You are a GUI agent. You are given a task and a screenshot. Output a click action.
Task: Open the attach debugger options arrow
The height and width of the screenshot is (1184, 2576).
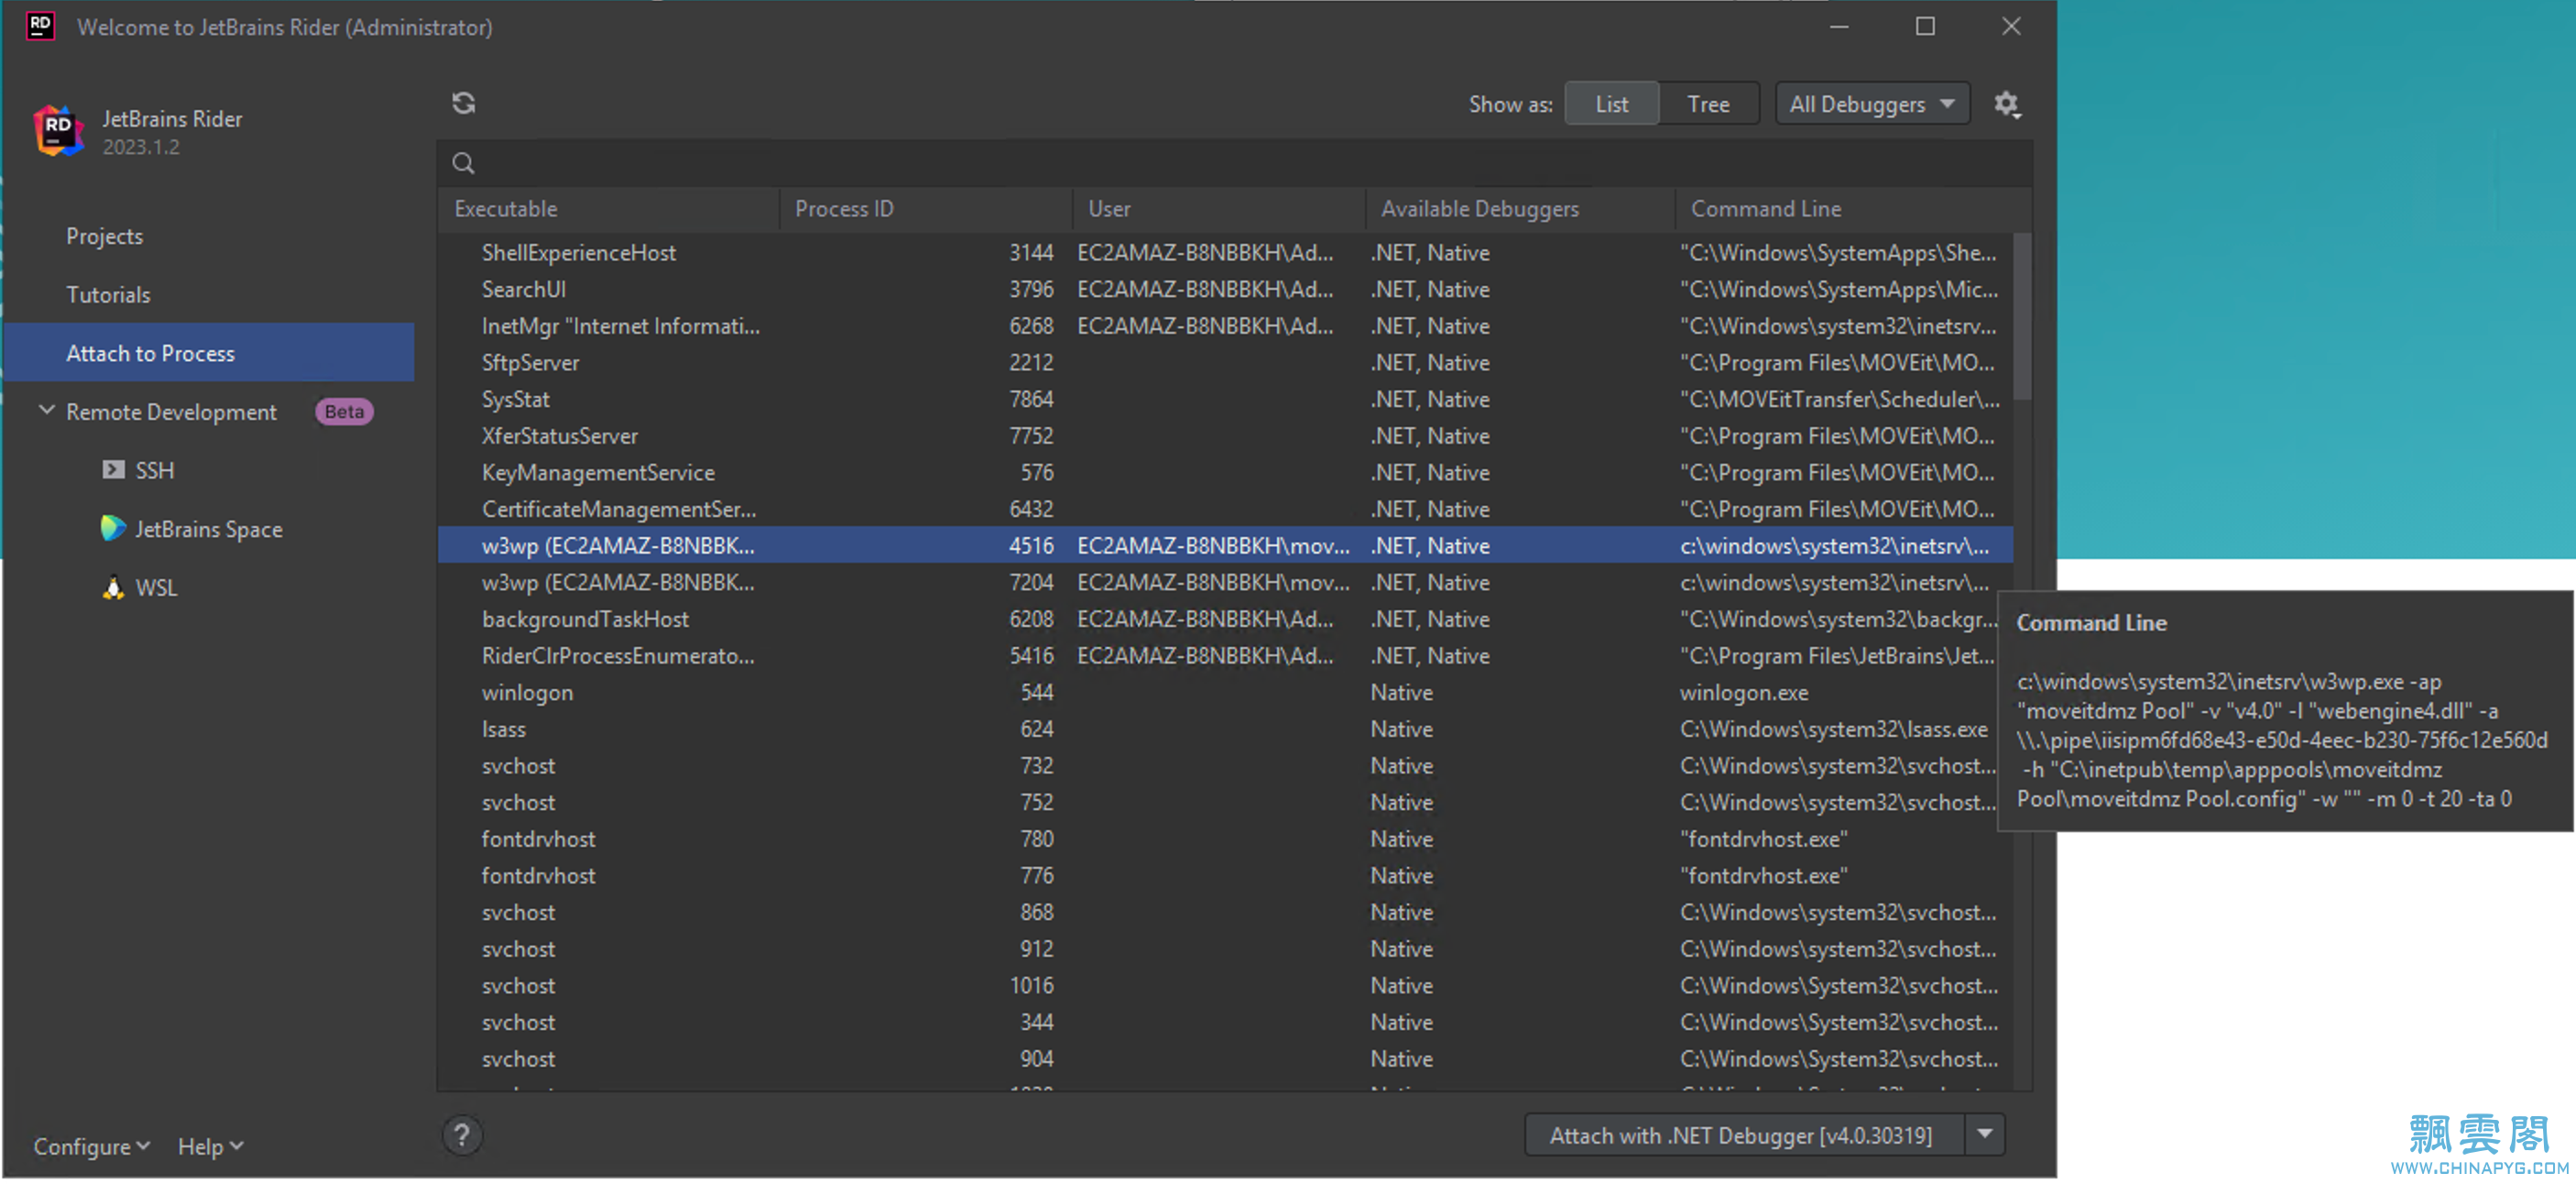[1985, 1135]
